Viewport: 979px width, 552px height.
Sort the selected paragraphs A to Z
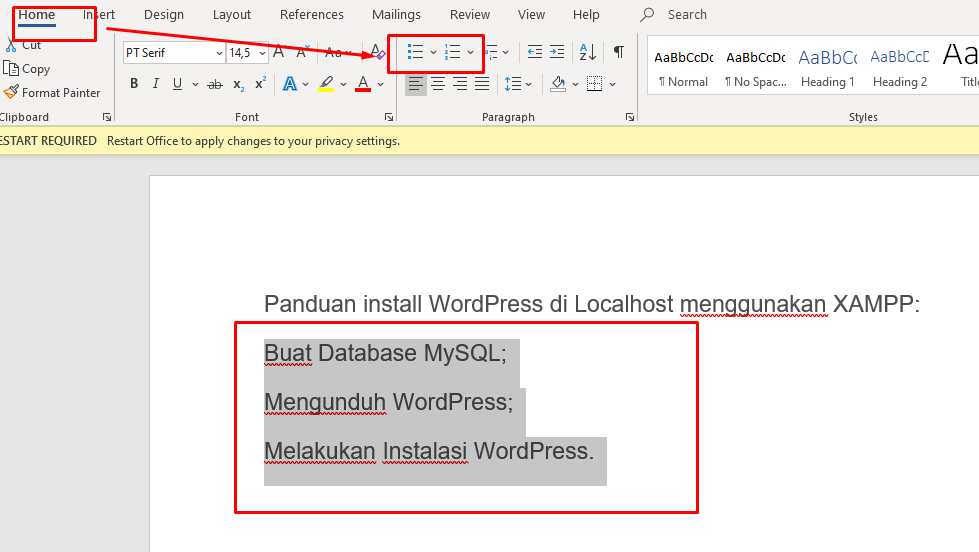[588, 52]
